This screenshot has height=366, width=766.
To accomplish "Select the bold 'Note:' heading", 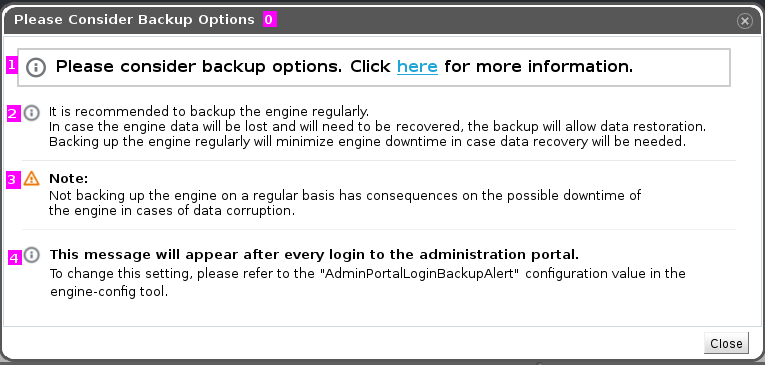I will 68,178.
